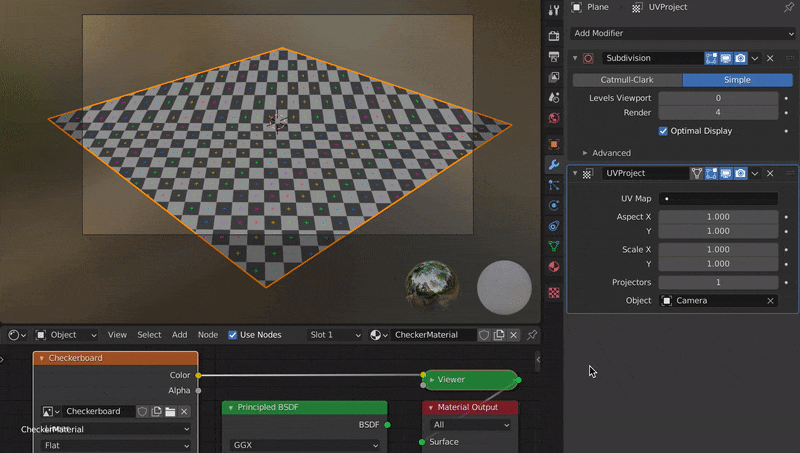Open the Flat projection dropdown
Viewport: 800px width, 453px height.
(x=116, y=445)
